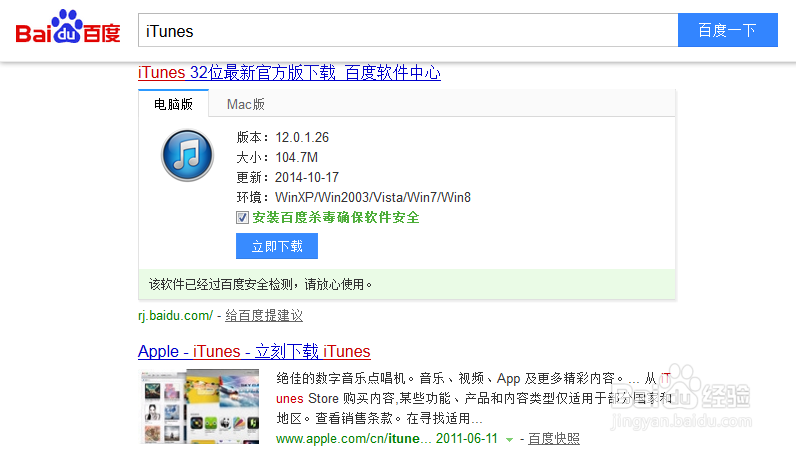This screenshot has width=796, height=449.
Task: Click the safety notice 该软件已经过百度安全检测
Action: (x=260, y=284)
